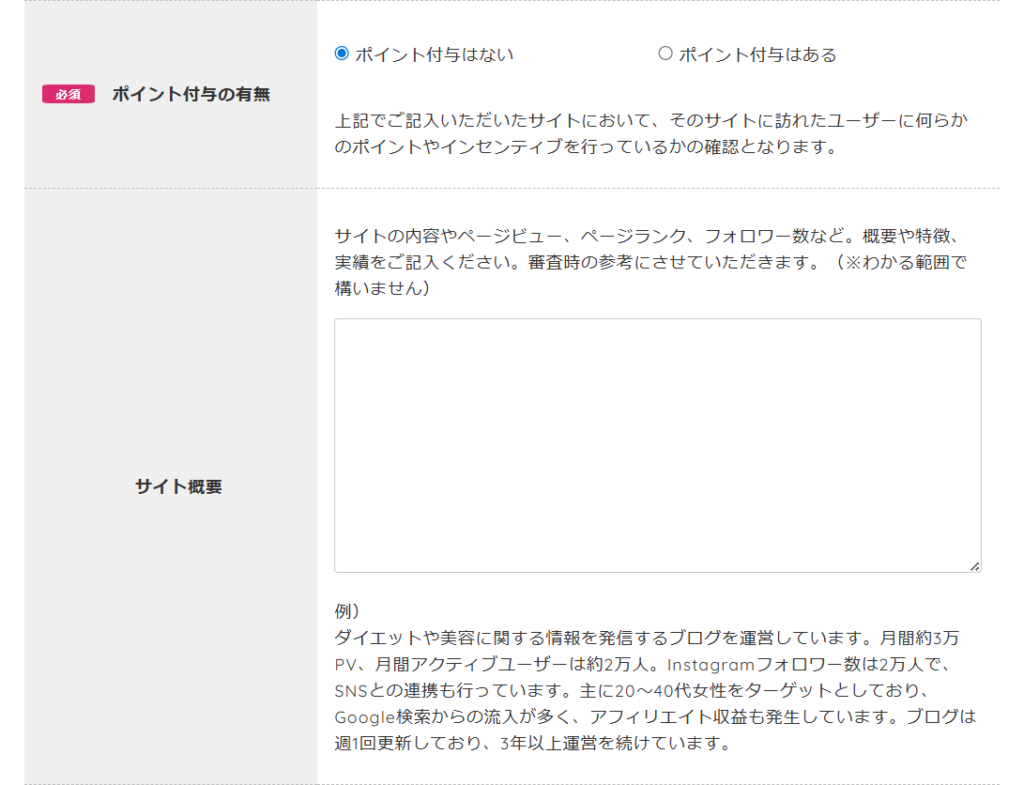Select the ポイント付与はある radio button
Viewport: 1024px width, 785px height.
tap(665, 54)
